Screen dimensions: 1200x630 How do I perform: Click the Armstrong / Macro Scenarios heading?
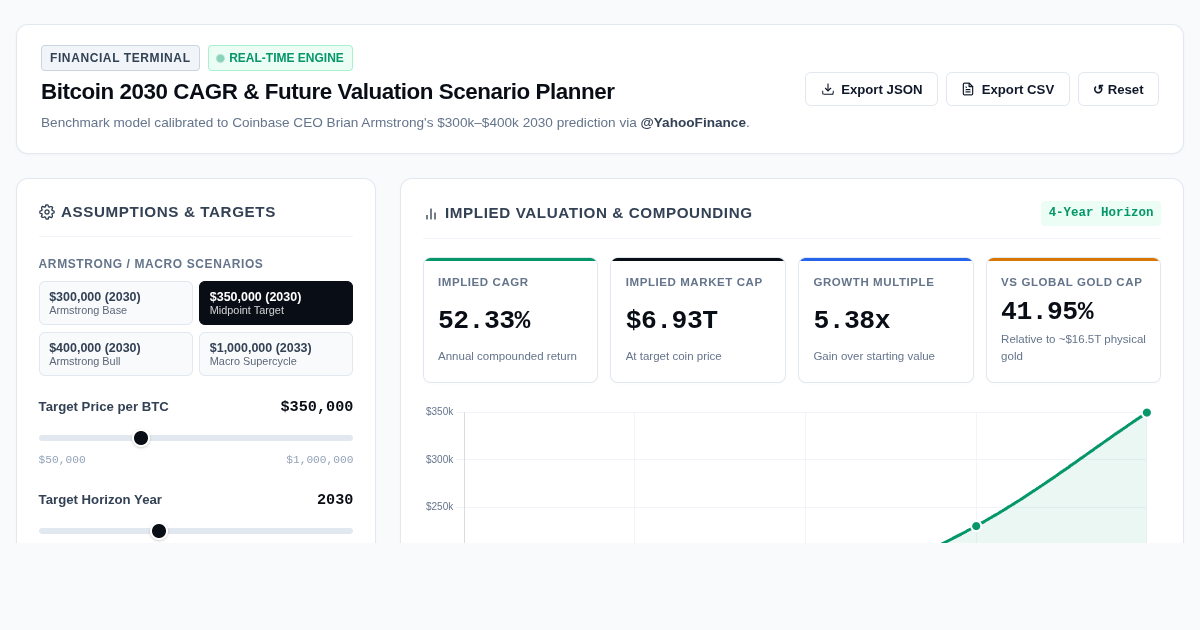click(151, 264)
